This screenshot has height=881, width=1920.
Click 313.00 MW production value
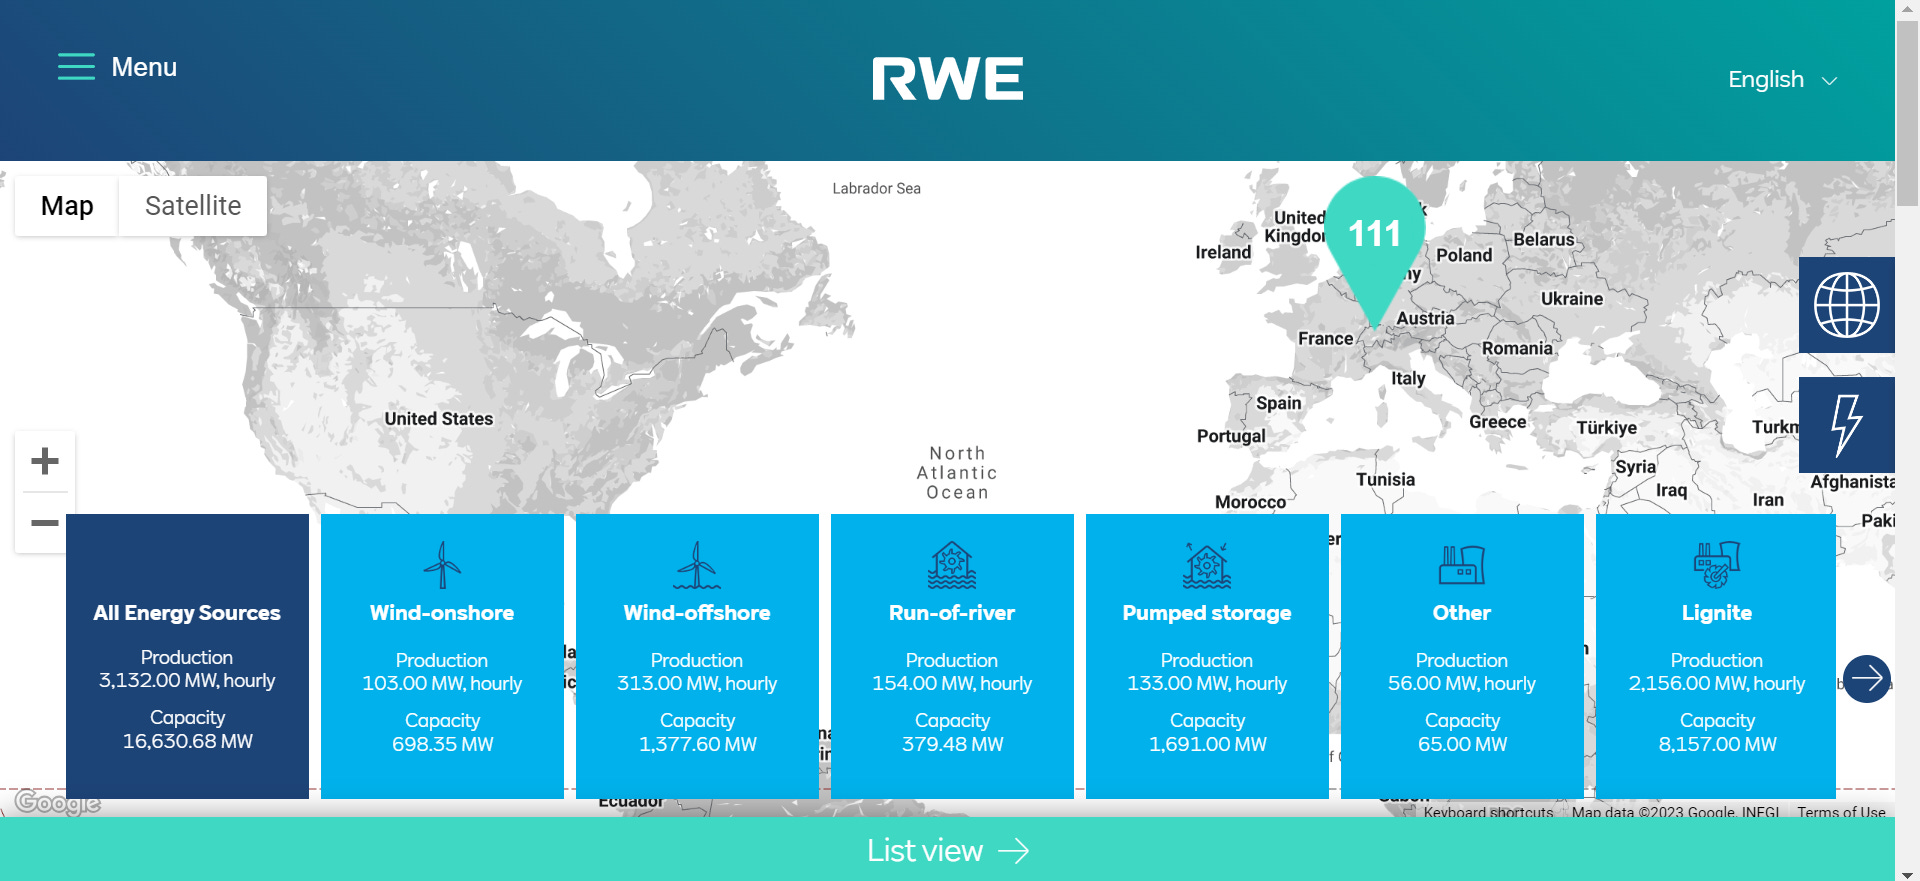tap(697, 684)
